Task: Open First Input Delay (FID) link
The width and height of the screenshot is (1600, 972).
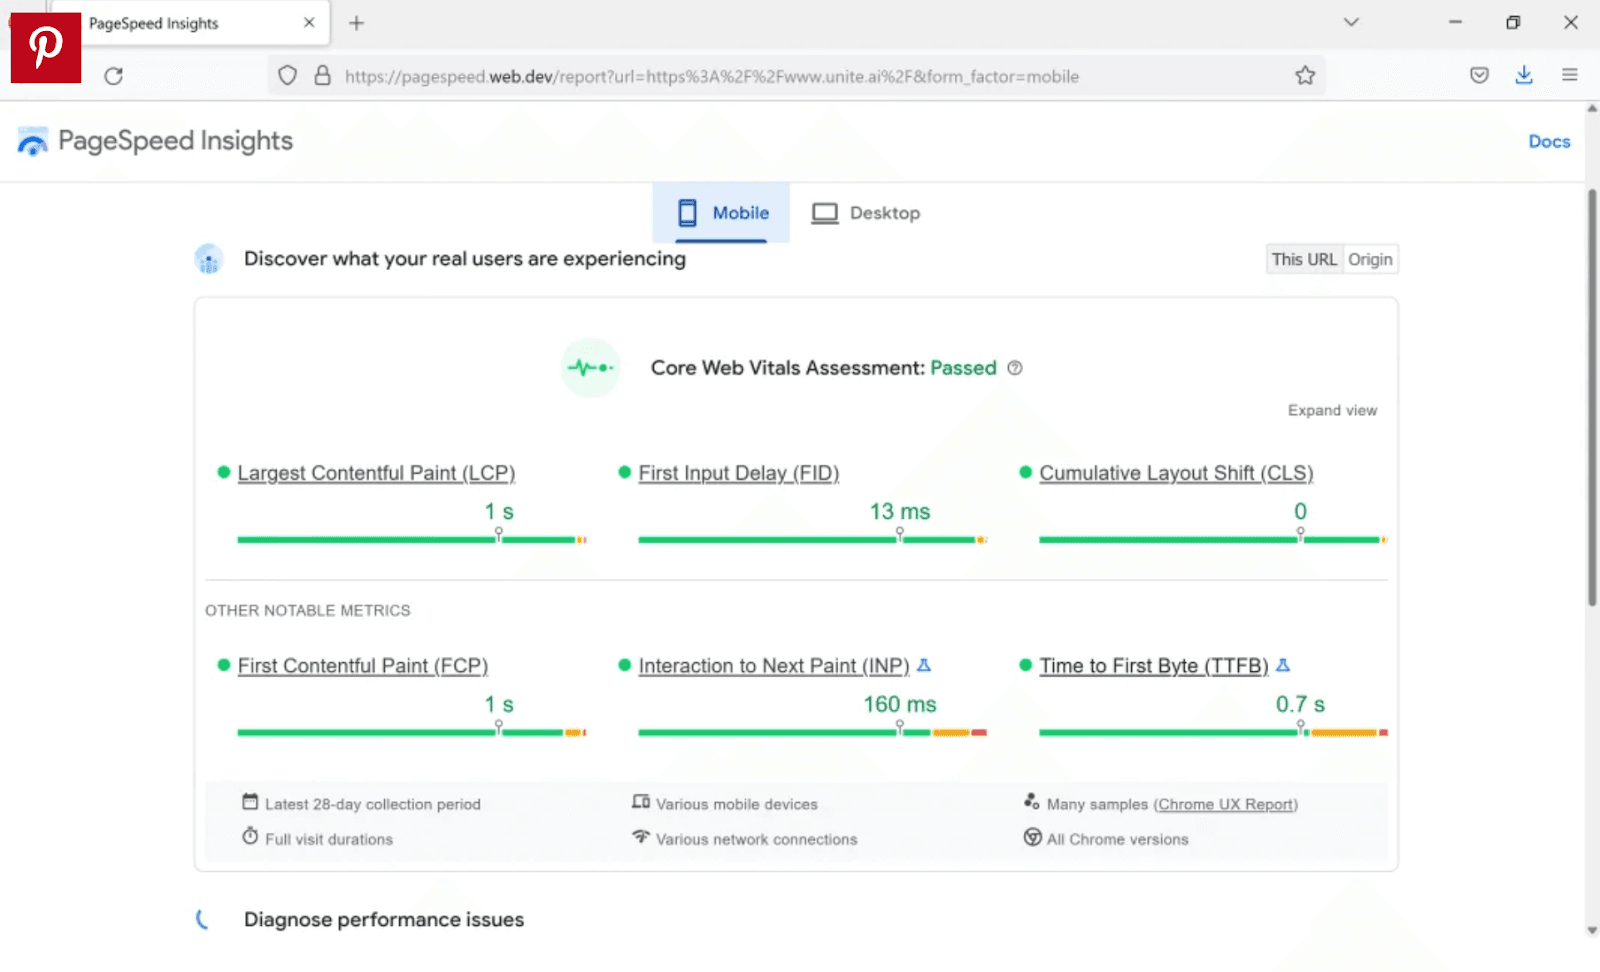Action: pos(739,473)
